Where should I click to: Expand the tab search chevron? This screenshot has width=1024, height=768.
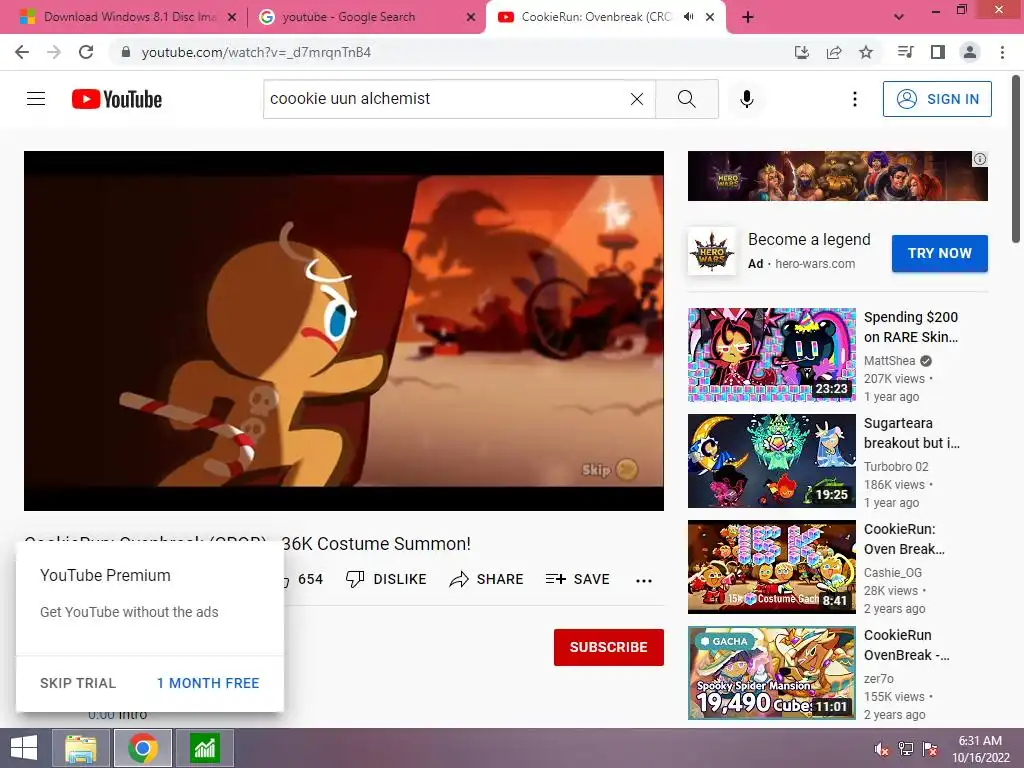coord(899,17)
